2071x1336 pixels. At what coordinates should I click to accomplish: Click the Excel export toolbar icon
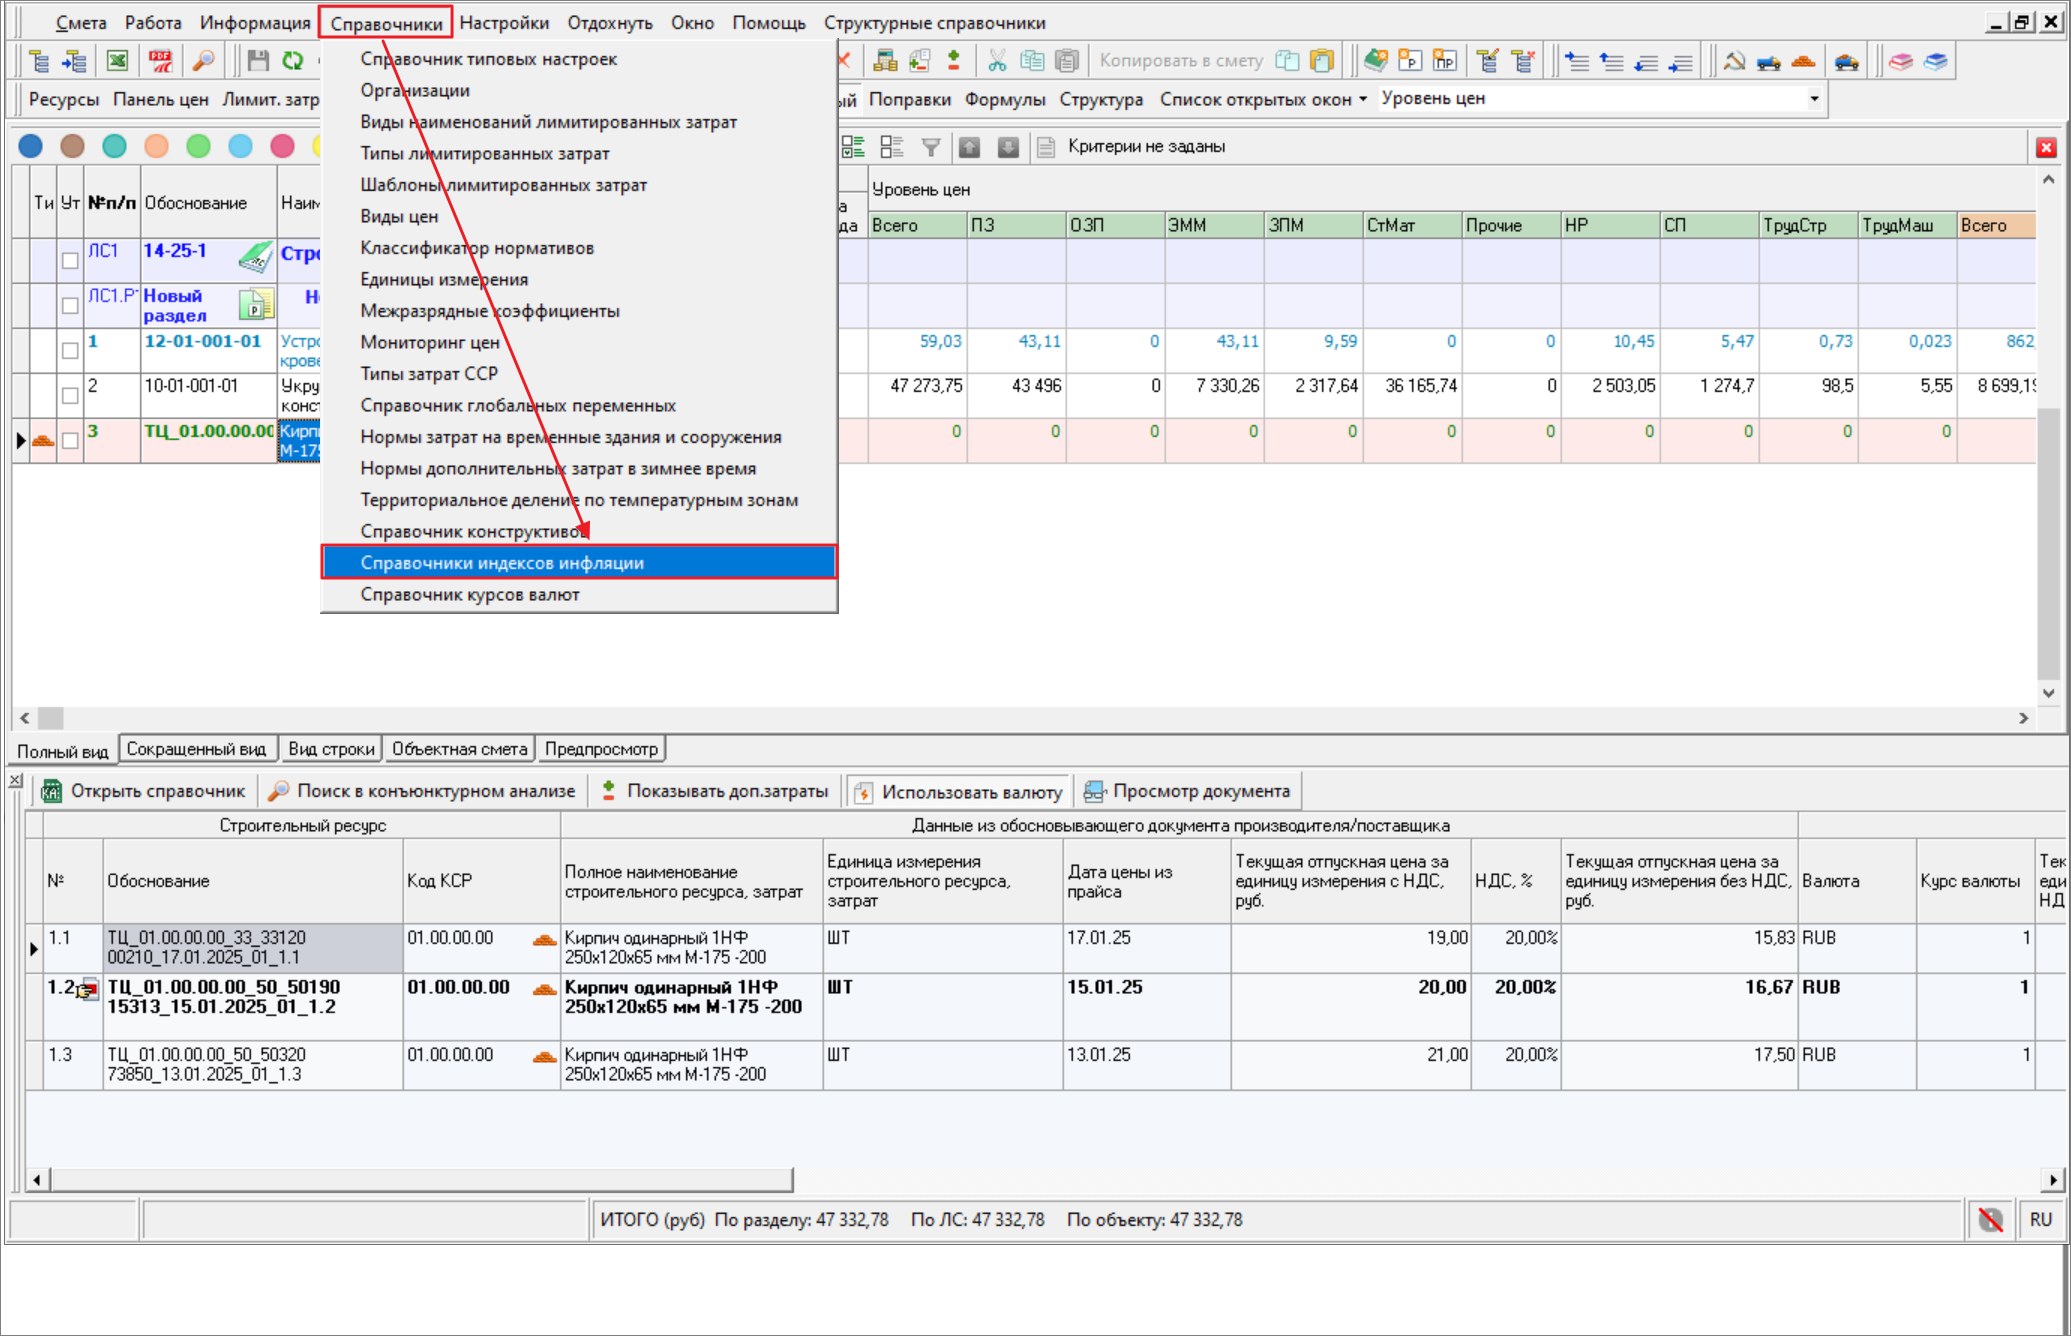(118, 61)
